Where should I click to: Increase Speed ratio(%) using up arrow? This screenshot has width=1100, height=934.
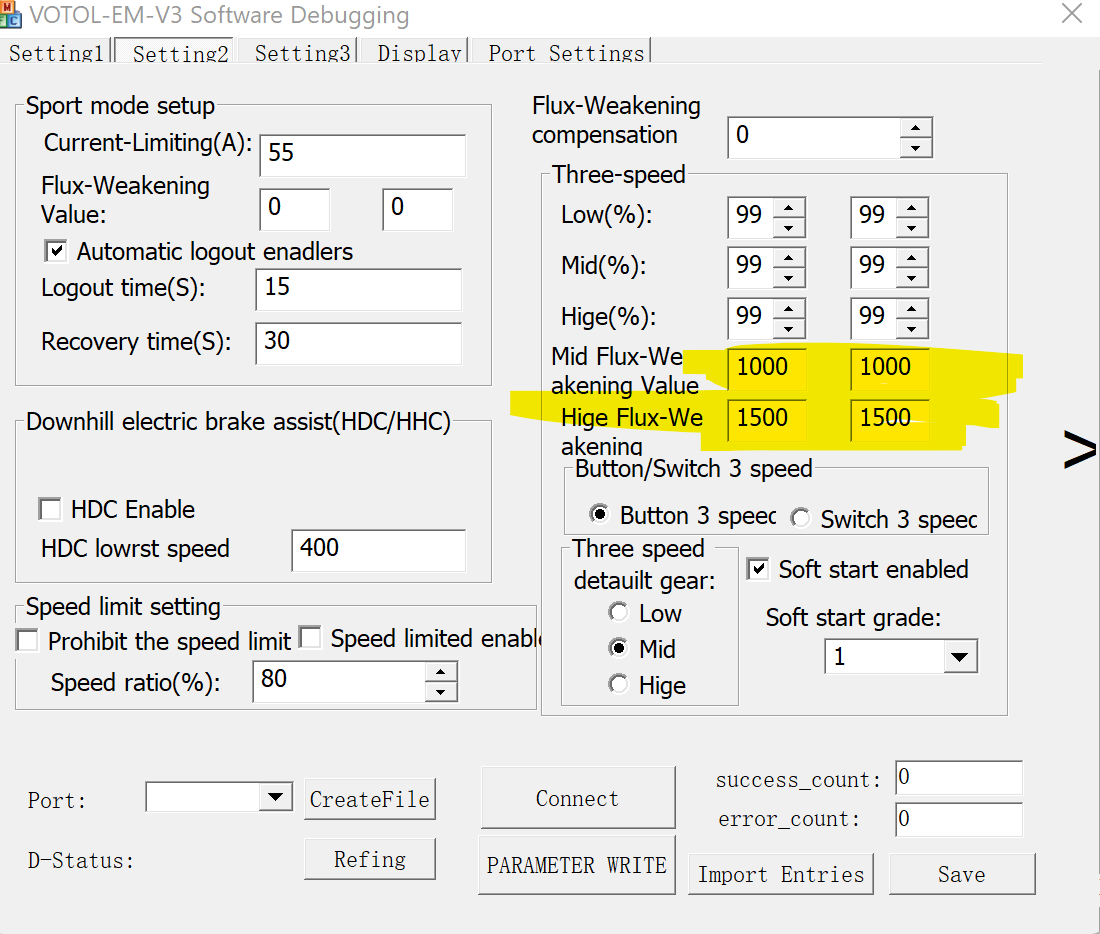(x=441, y=672)
